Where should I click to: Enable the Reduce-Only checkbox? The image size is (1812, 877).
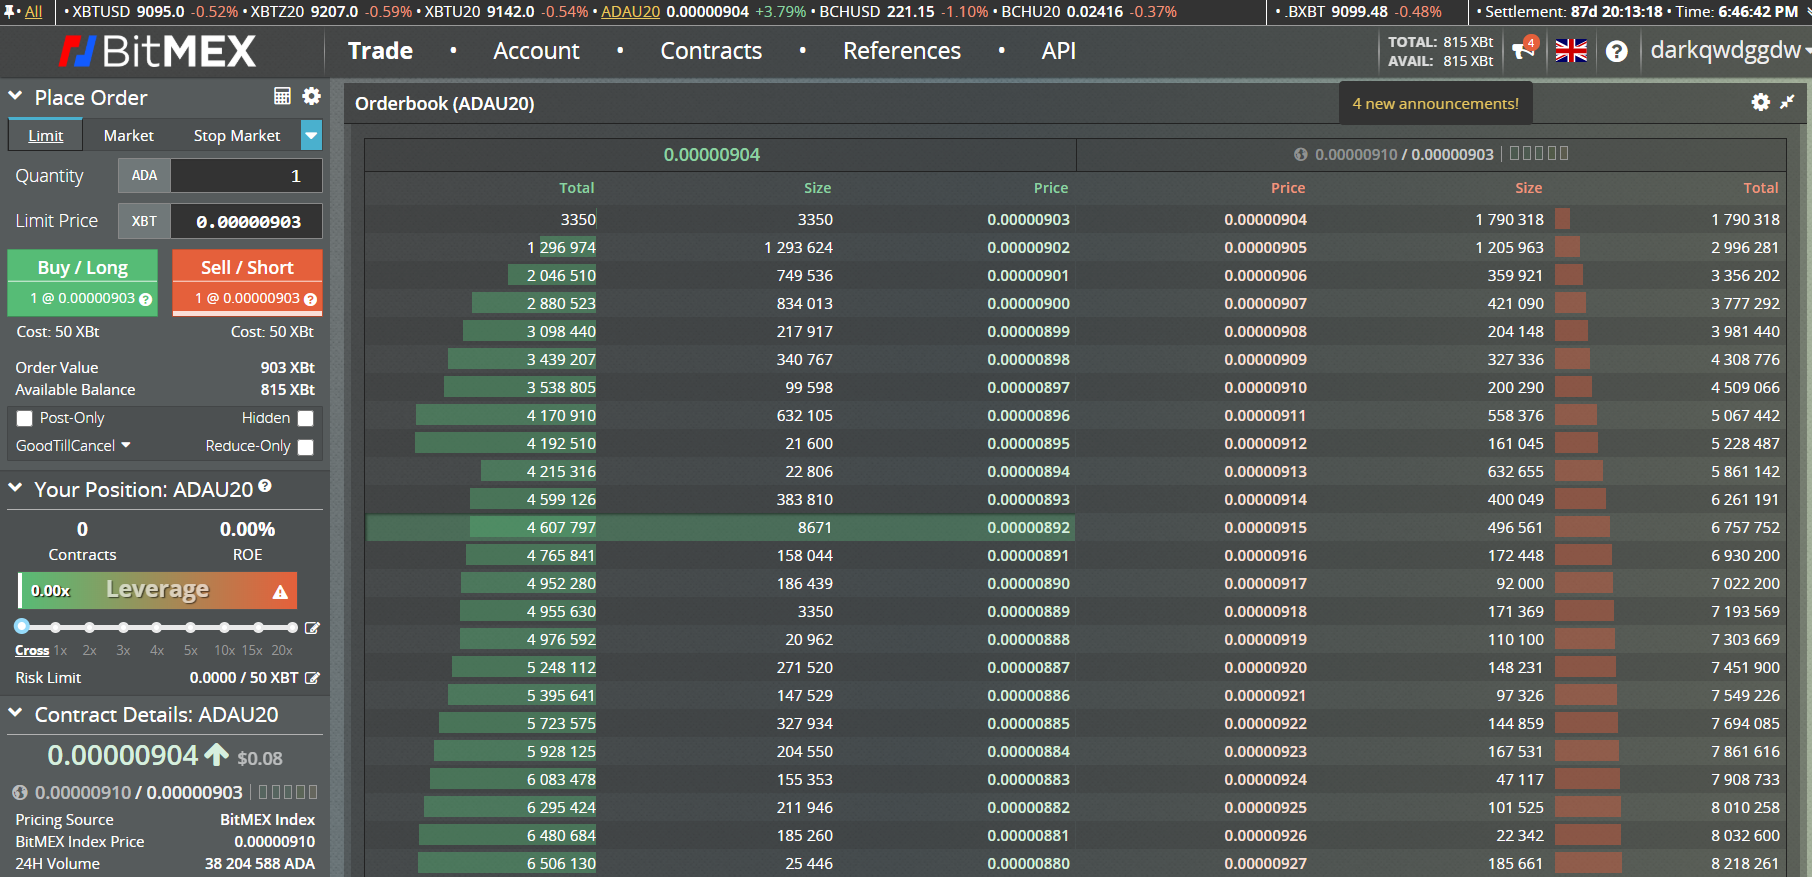306,447
